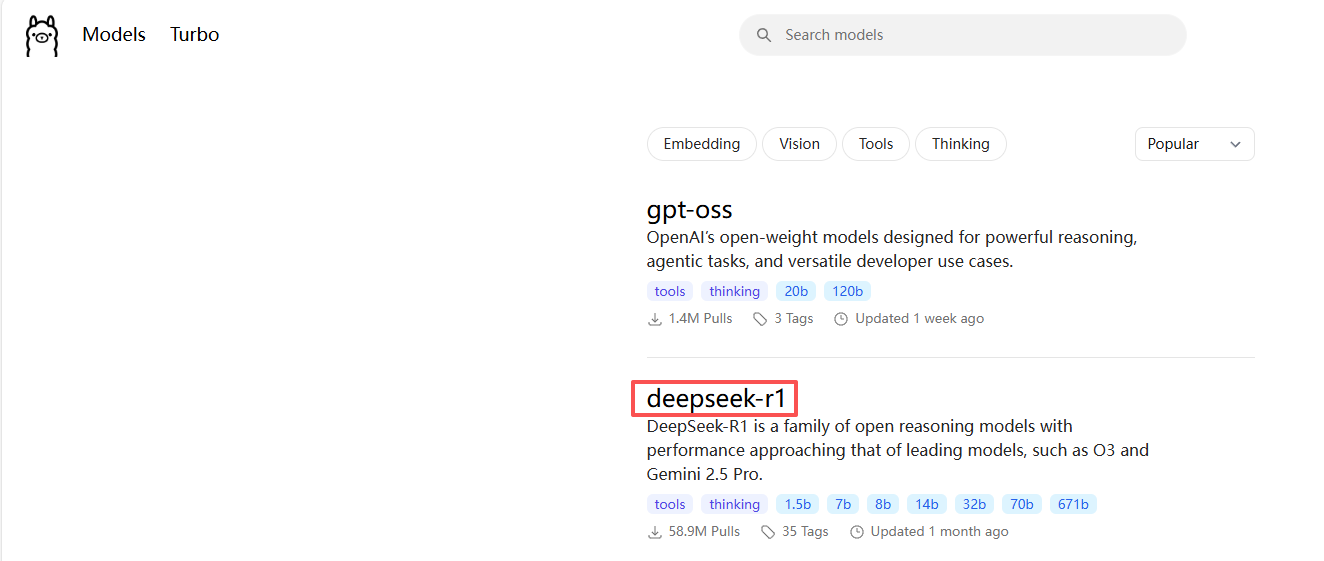Click the 3 Tags text

[795, 319]
